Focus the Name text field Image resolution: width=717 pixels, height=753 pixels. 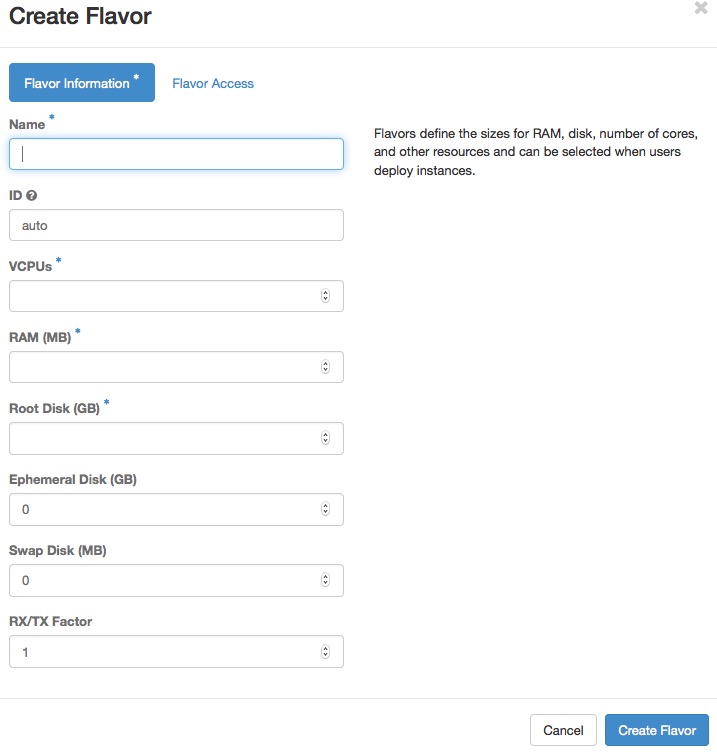point(176,154)
